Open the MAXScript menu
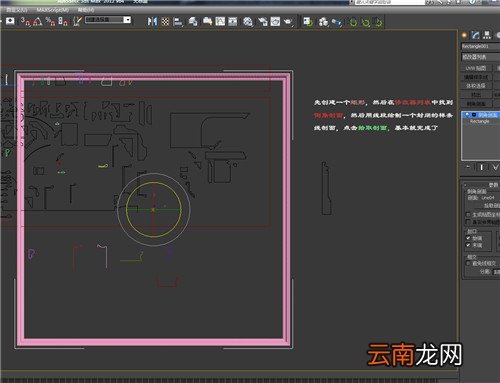Screen dimensions: 500x383 point(53,10)
